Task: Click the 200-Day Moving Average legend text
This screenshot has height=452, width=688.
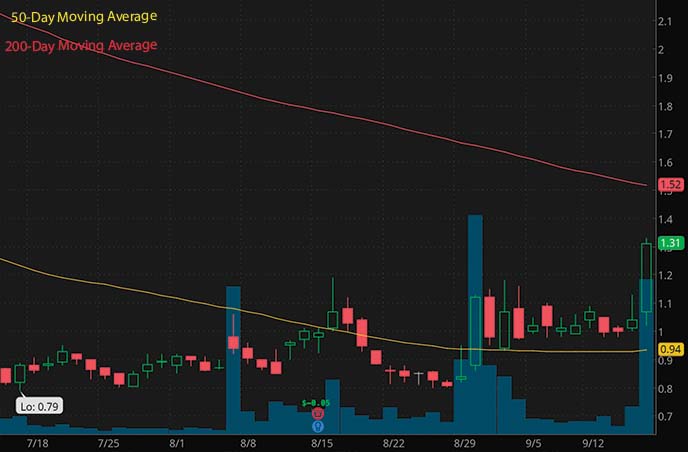Action: pyautogui.click(x=81, y=46)
